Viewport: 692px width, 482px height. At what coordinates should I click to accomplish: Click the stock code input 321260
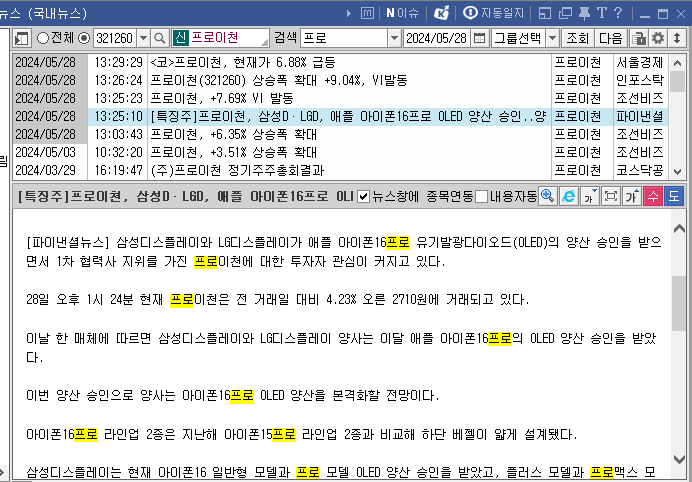[x=115, y=38]
